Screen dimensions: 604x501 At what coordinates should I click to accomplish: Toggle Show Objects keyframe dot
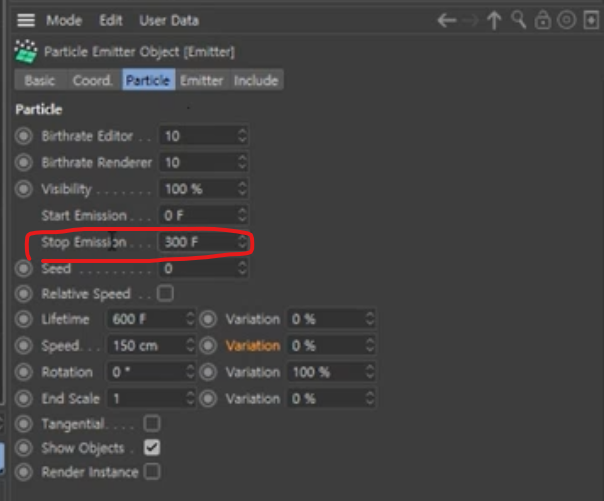point(24,448)
